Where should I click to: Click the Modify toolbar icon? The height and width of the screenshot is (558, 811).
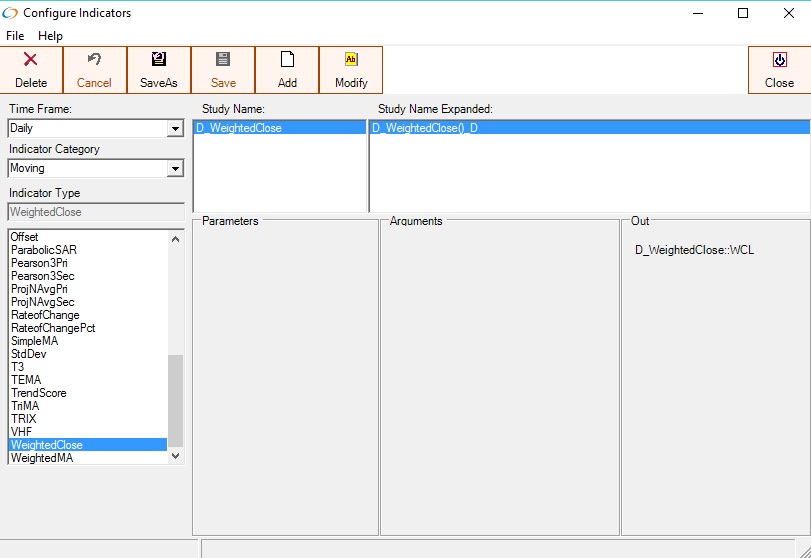pyautogui.click(x=351, y=60)
